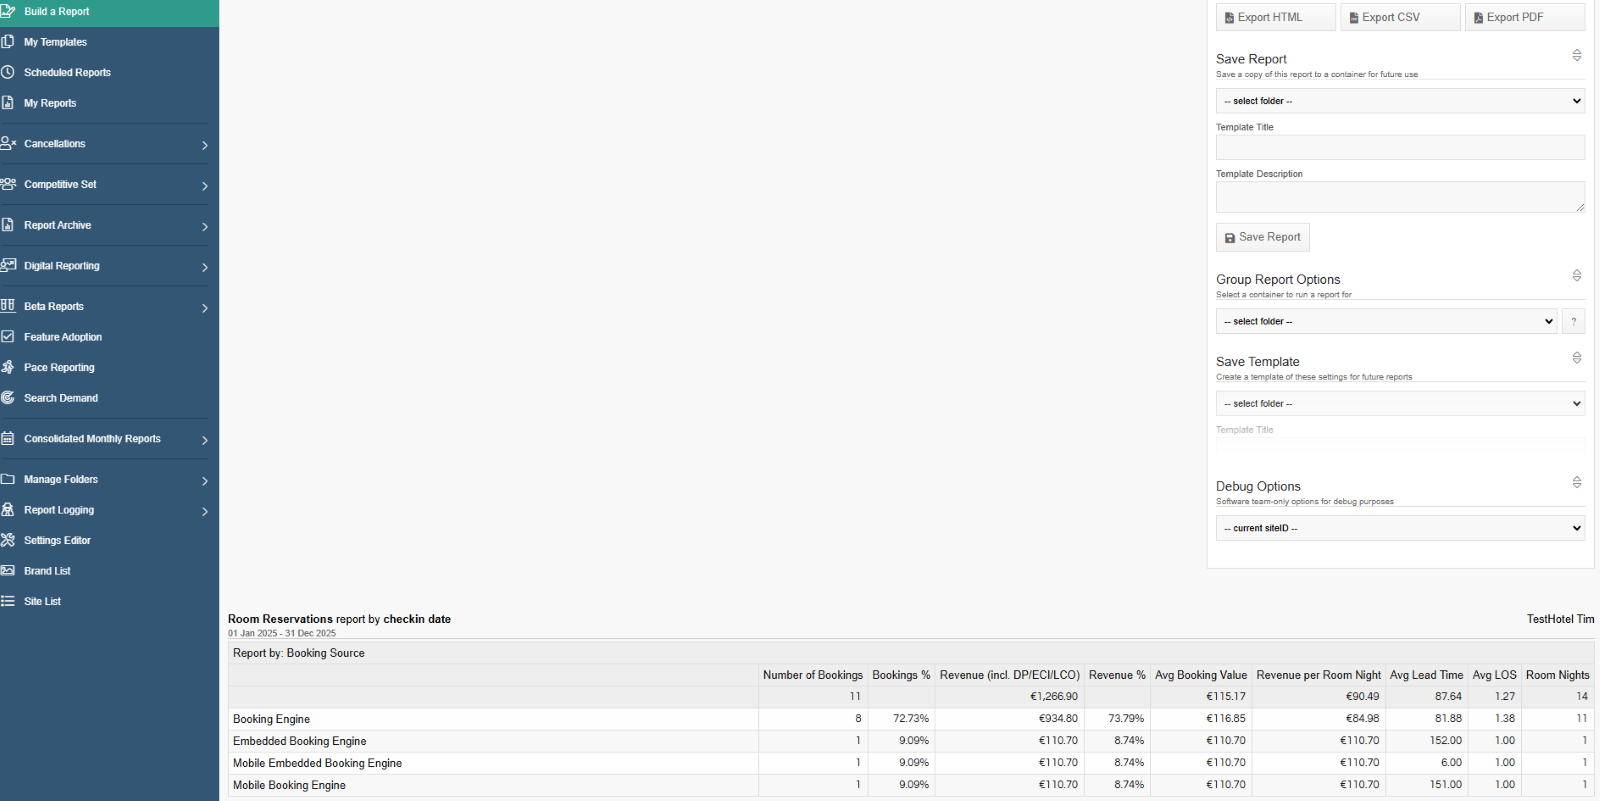Export the report as PDF
This screenshot has height=801, width=1600.
[x=1525, y=17]
